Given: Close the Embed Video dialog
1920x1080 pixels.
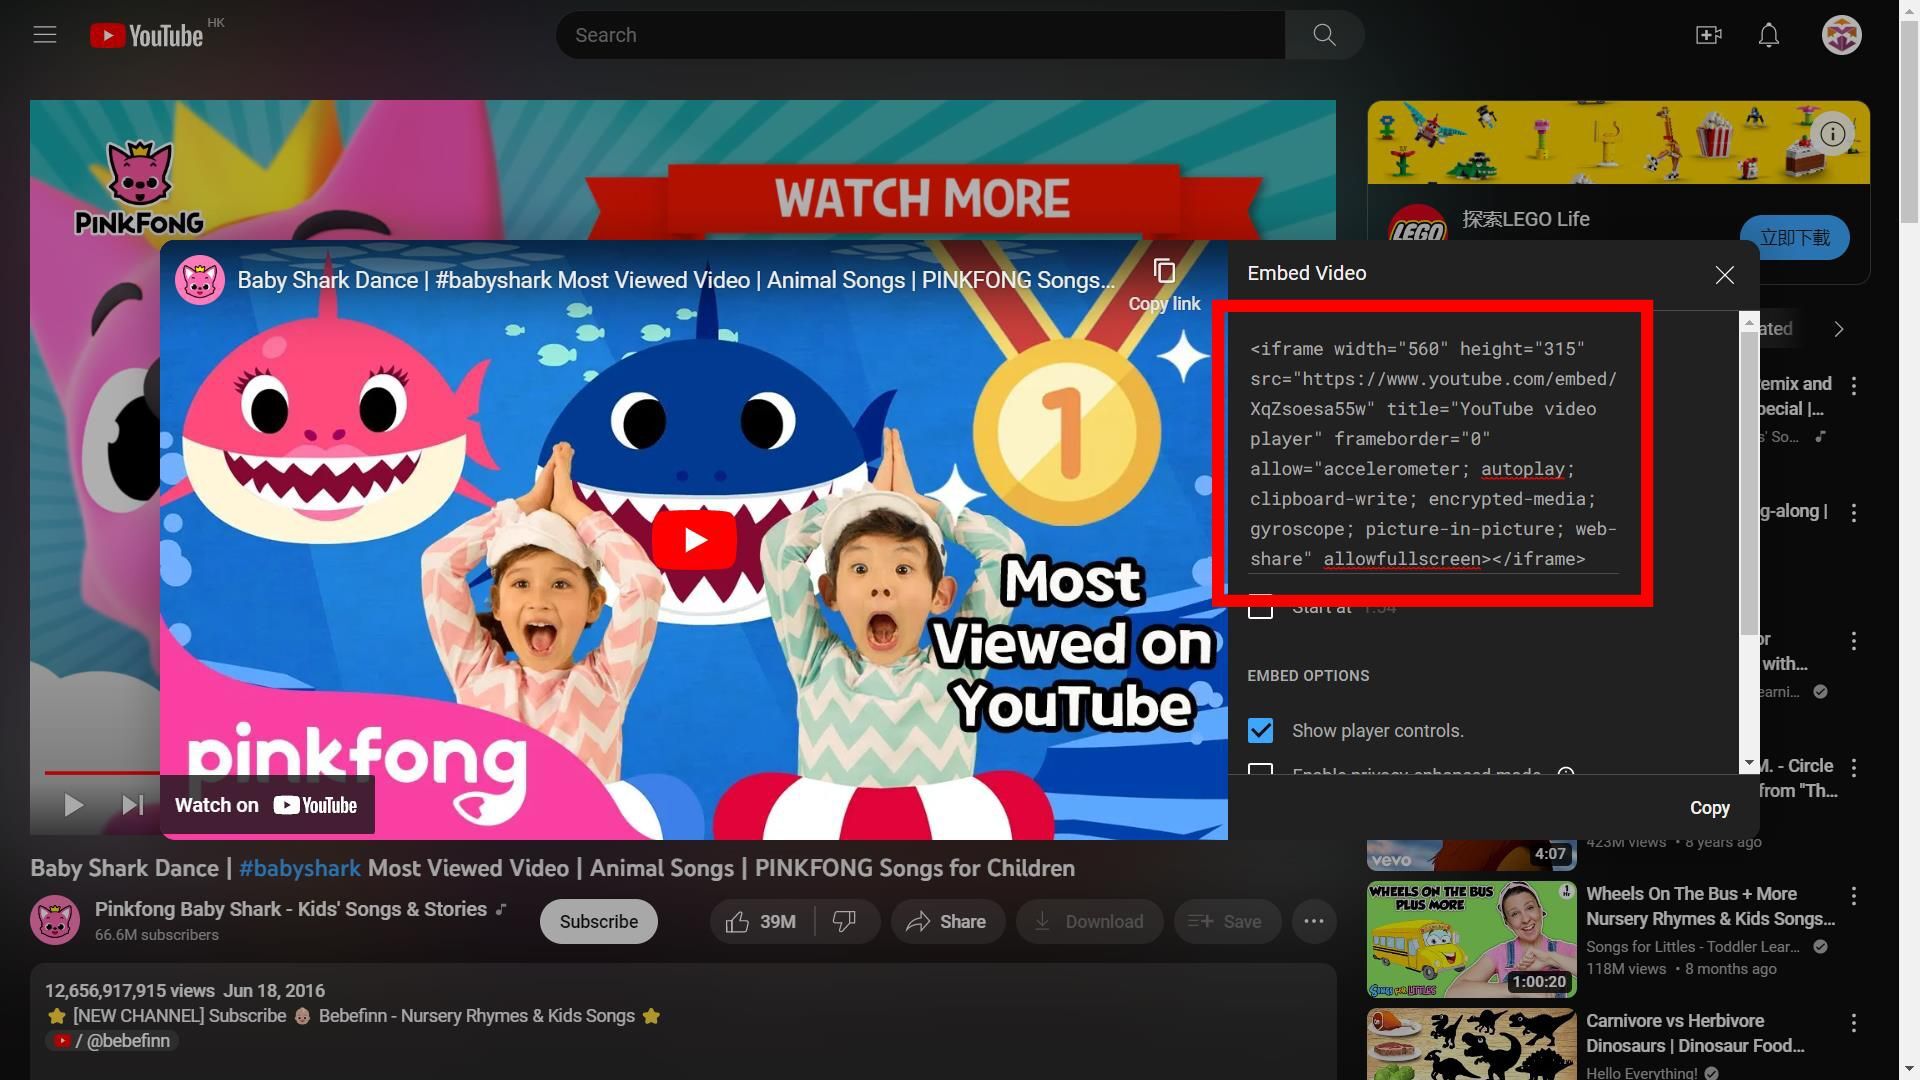Looking at the screenshot, I should 1724,275.
